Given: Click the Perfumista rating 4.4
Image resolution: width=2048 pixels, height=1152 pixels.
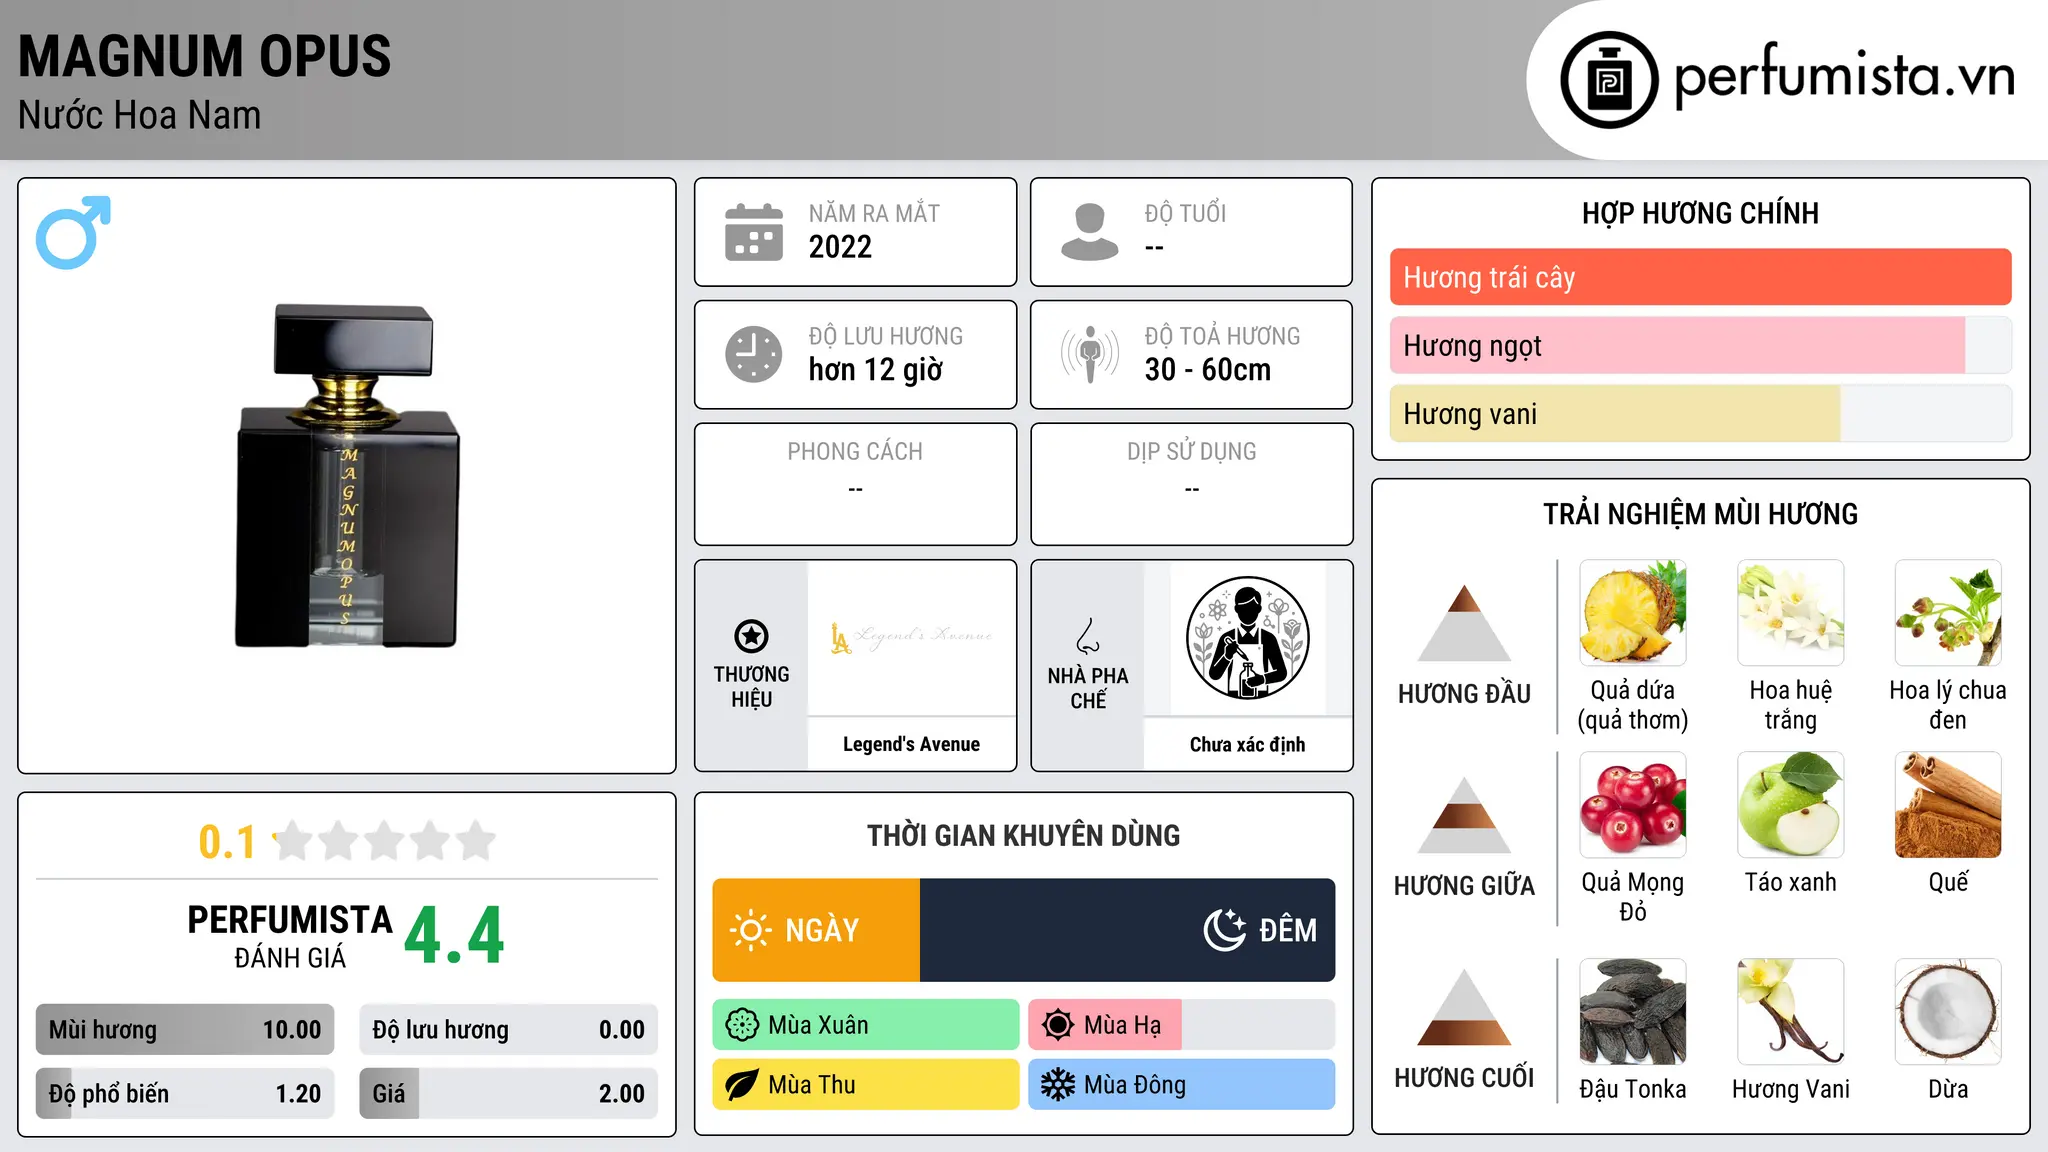Looking at the screenshot, I should [x=454, y=936].
